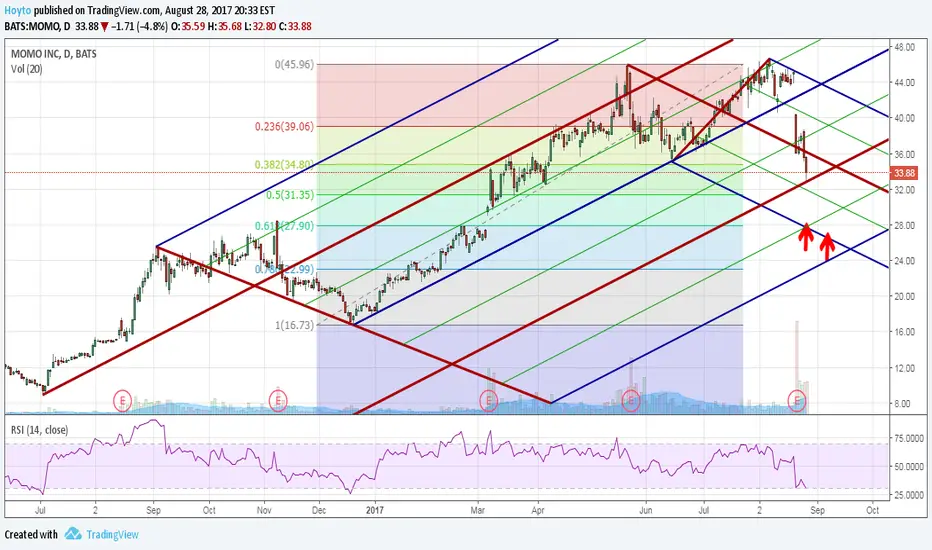Click the Apr label on the time axis
Screen dimensions: 932x550
point(538,510)
